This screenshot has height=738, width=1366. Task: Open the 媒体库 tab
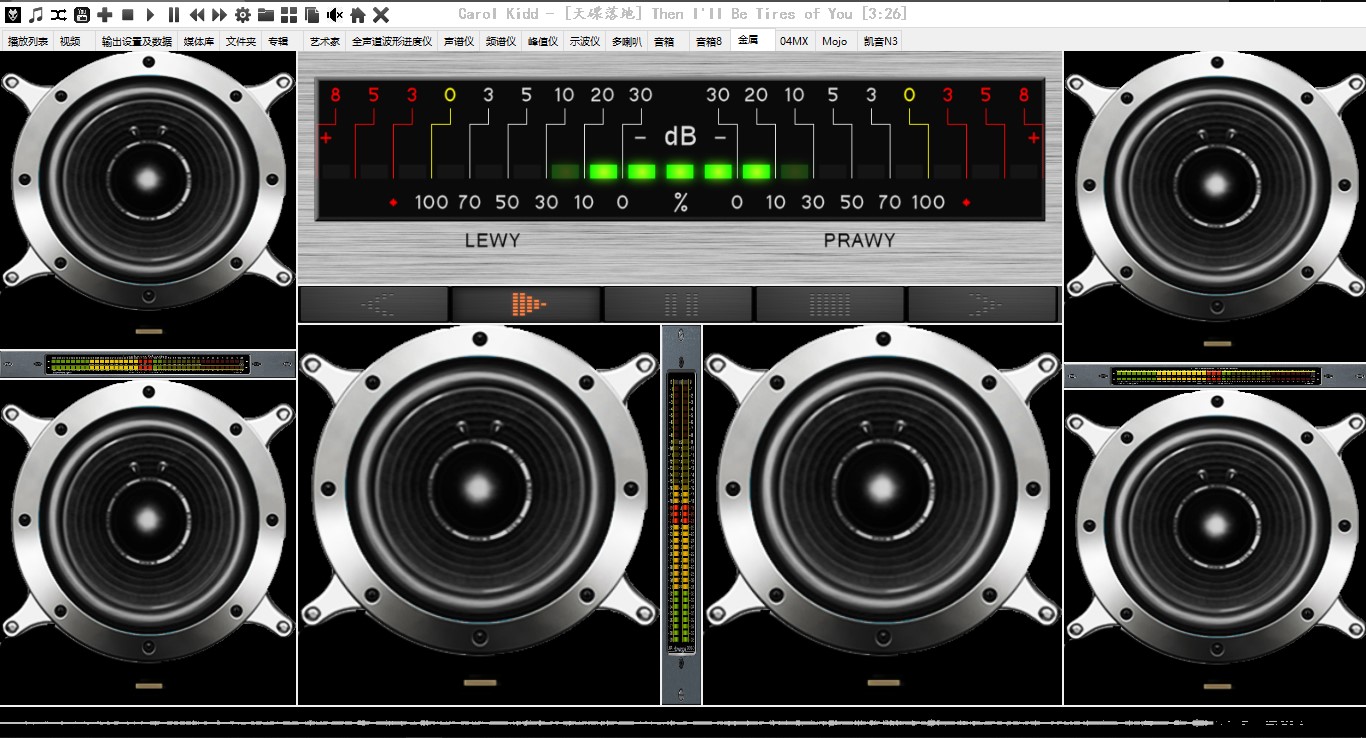pyautogui.click(x=198, y=42)
